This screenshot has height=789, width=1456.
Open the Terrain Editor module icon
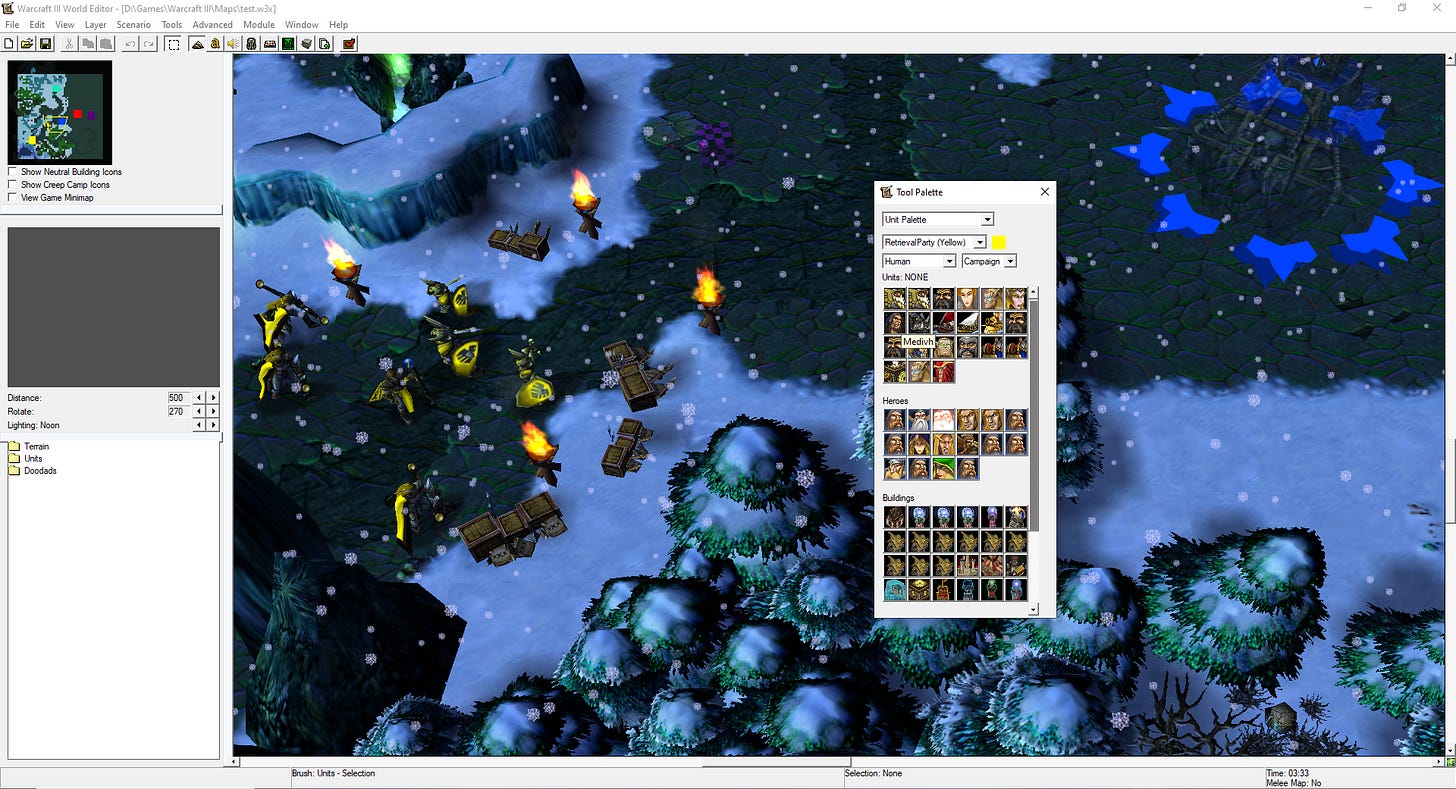point(198,44)
